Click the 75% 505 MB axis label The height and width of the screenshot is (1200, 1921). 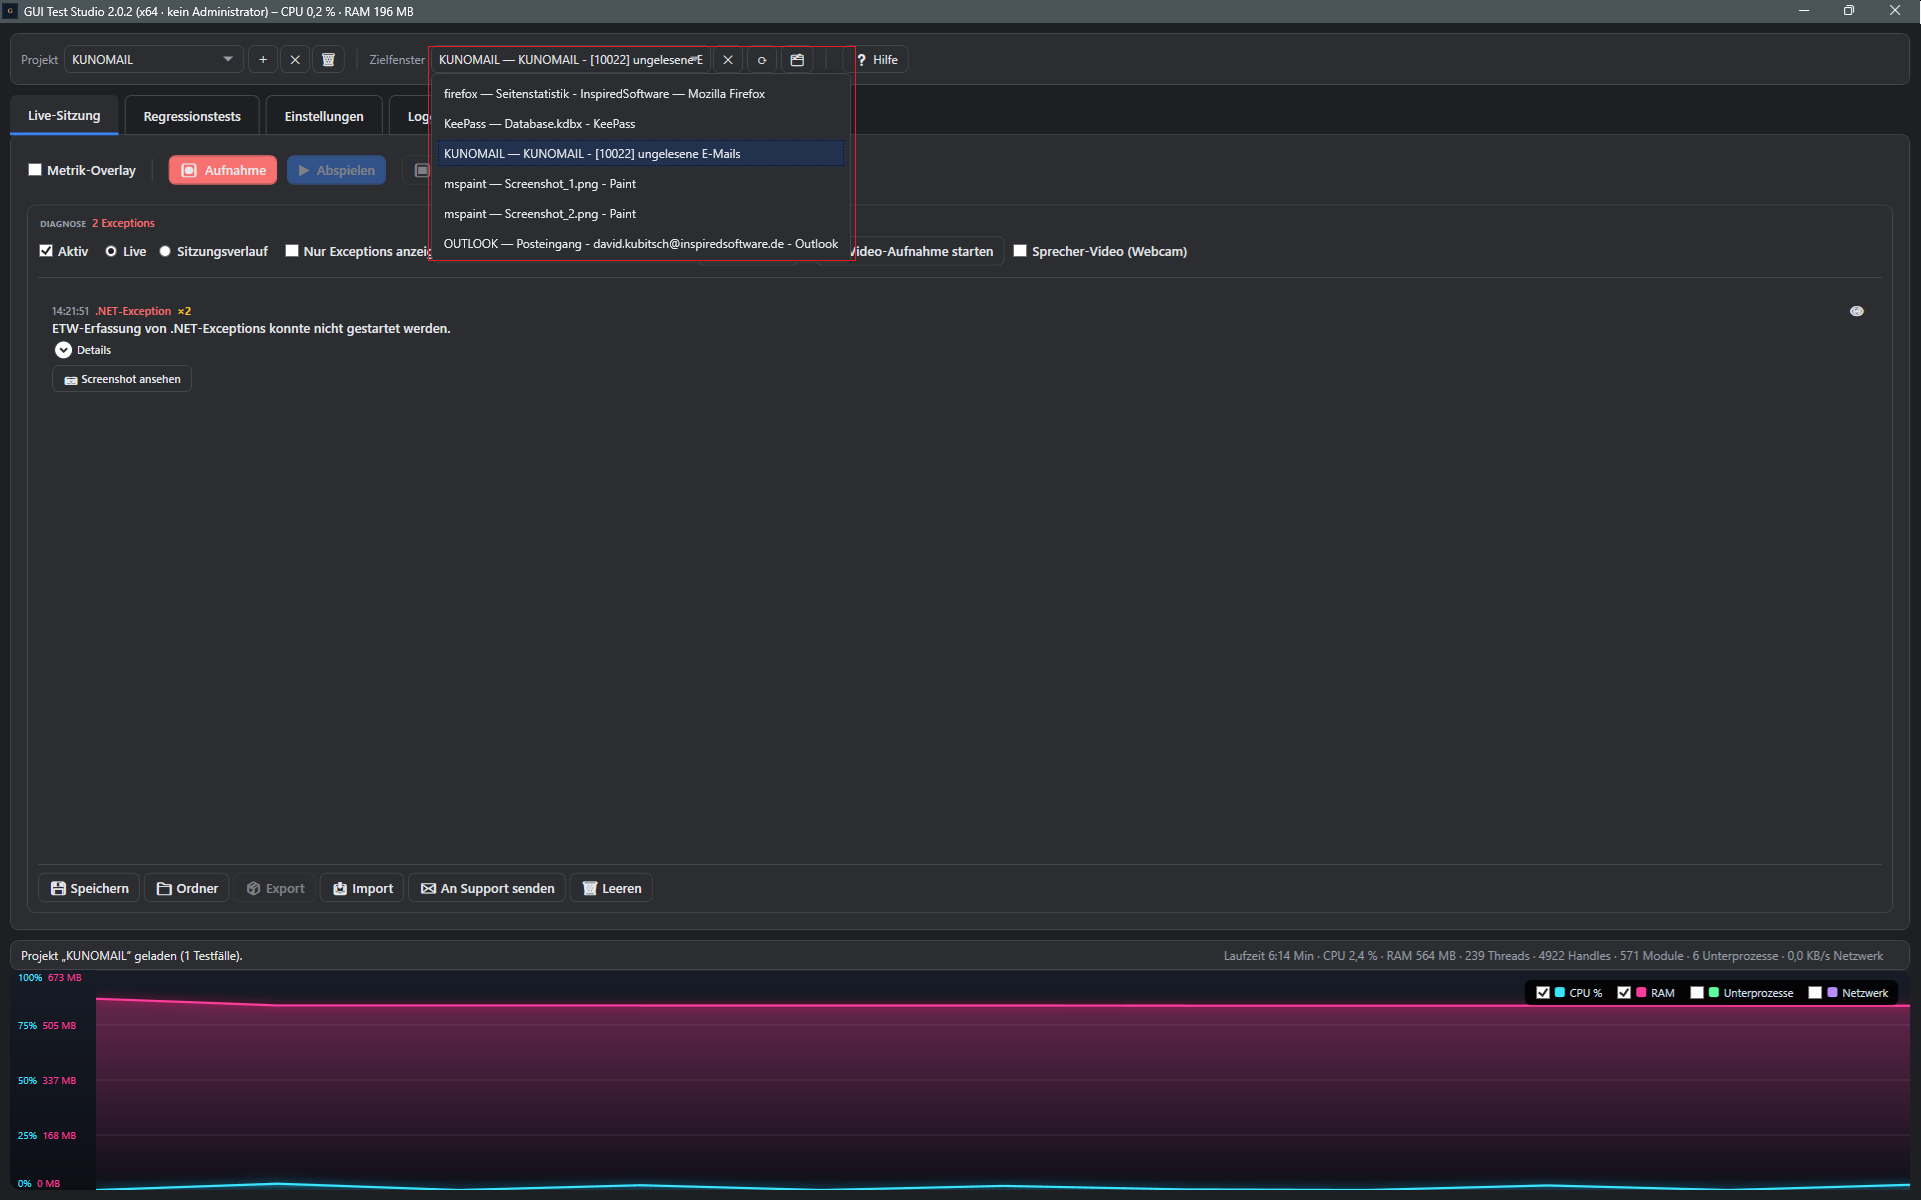pos(47,1026)
